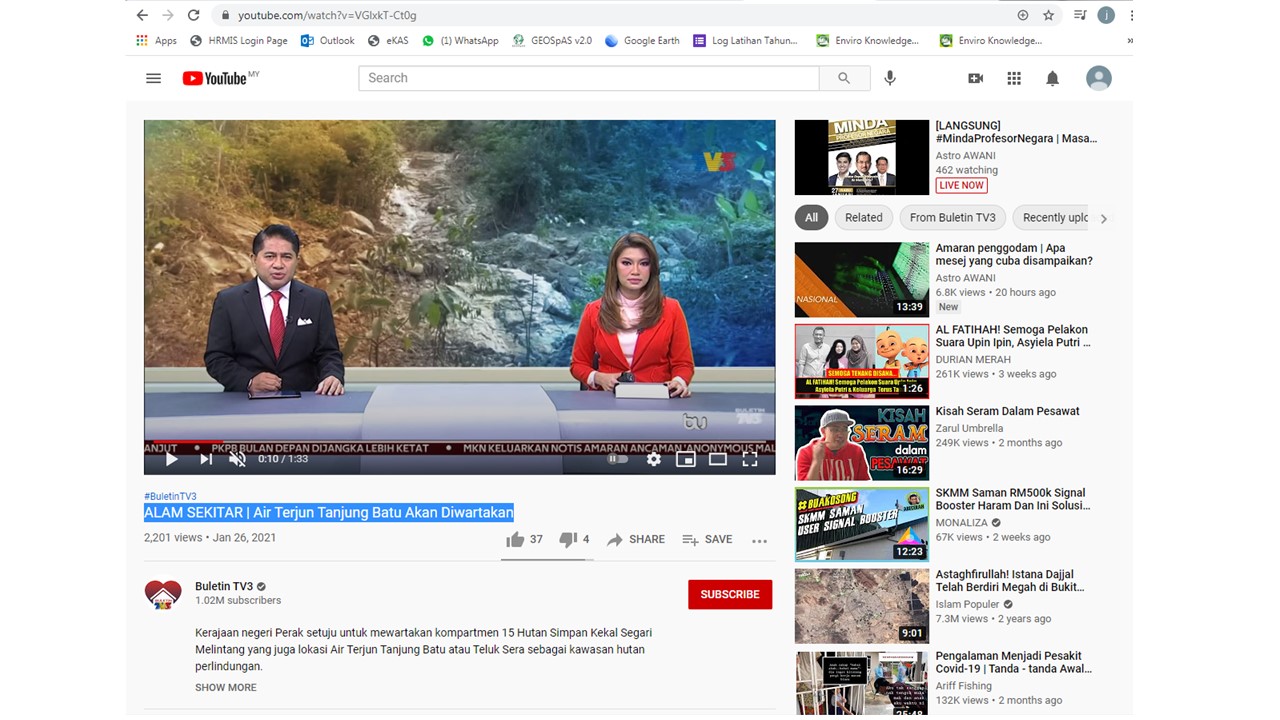
Task: Toggle the autoplay switch in player
Action: (618, 459)
